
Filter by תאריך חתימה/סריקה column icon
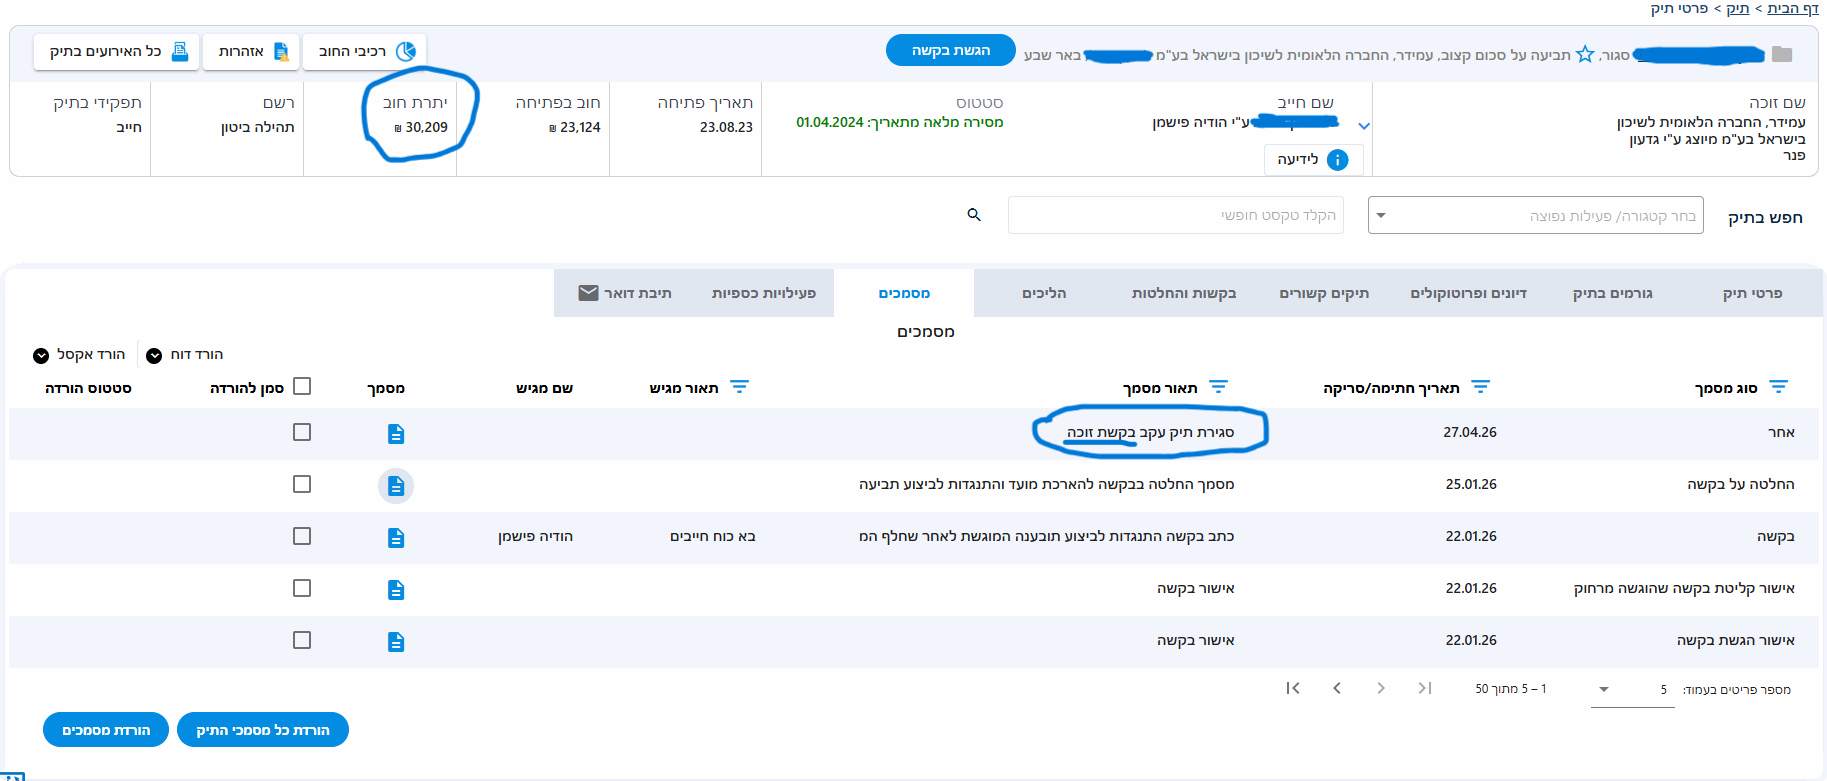click(x=1481, y=387)
